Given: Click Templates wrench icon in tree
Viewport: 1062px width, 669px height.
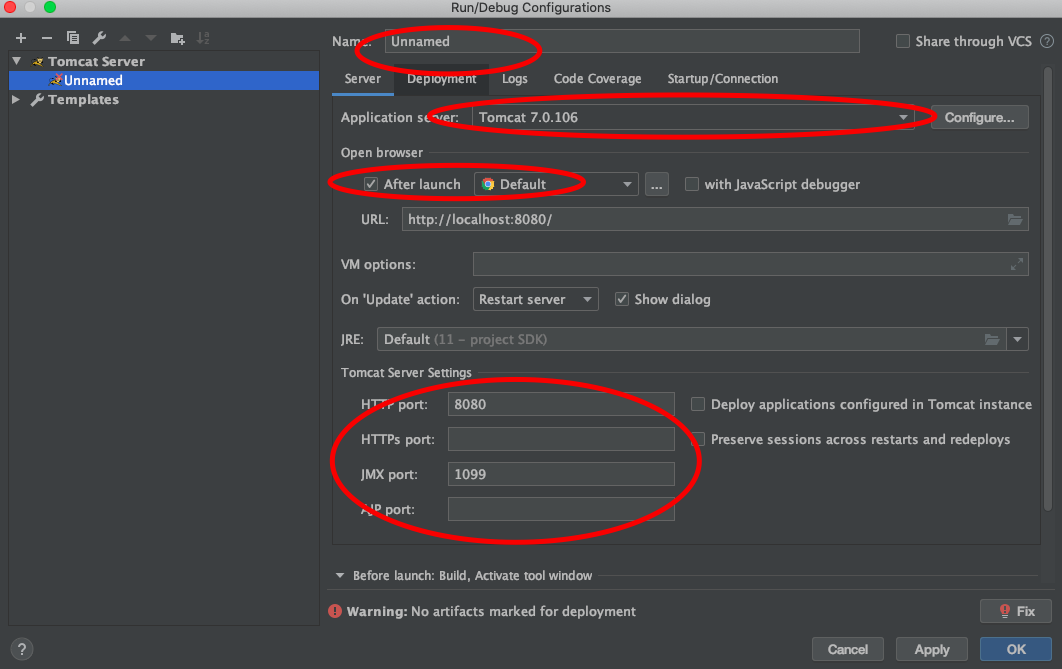Looking at the screenshot, I should point(37,100).
